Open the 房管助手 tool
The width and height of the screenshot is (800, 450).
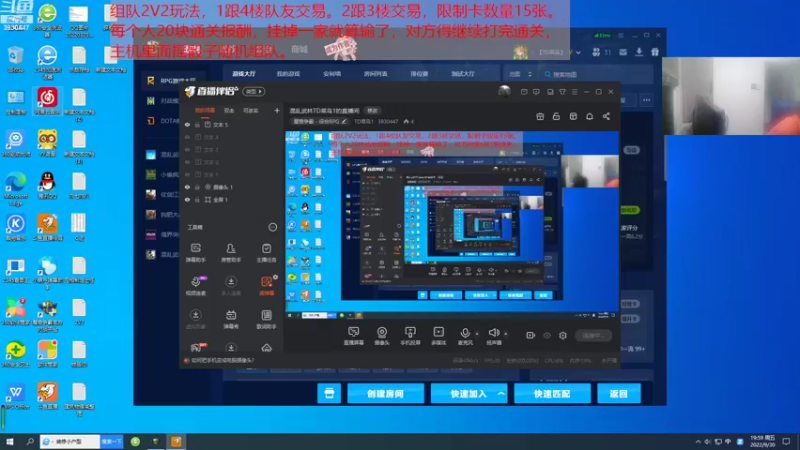tap(231, 253)
